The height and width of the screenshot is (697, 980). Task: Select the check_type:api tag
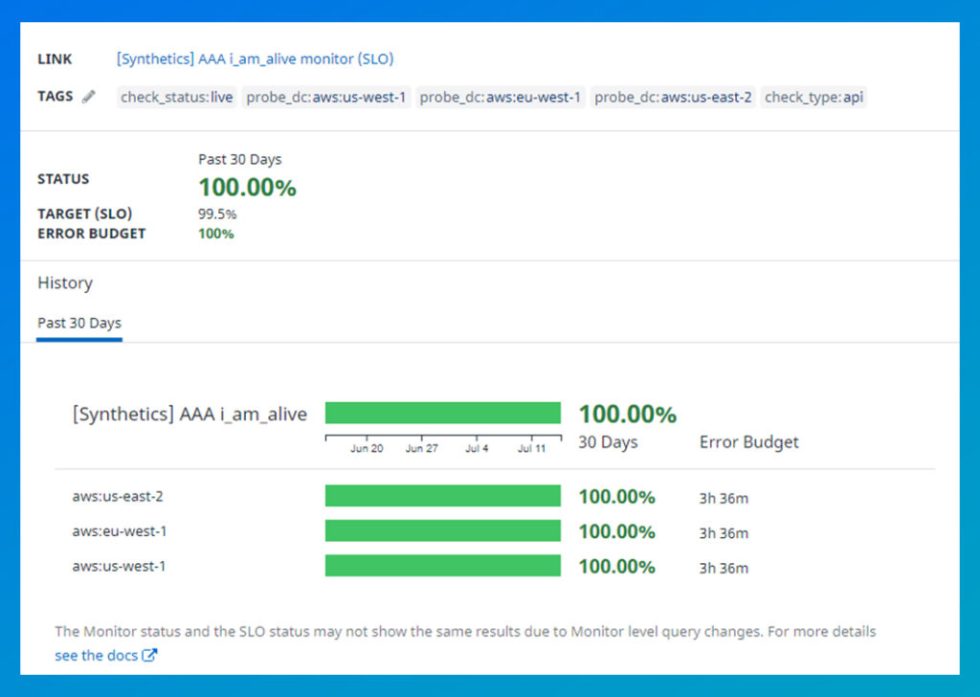coord(813,97)
